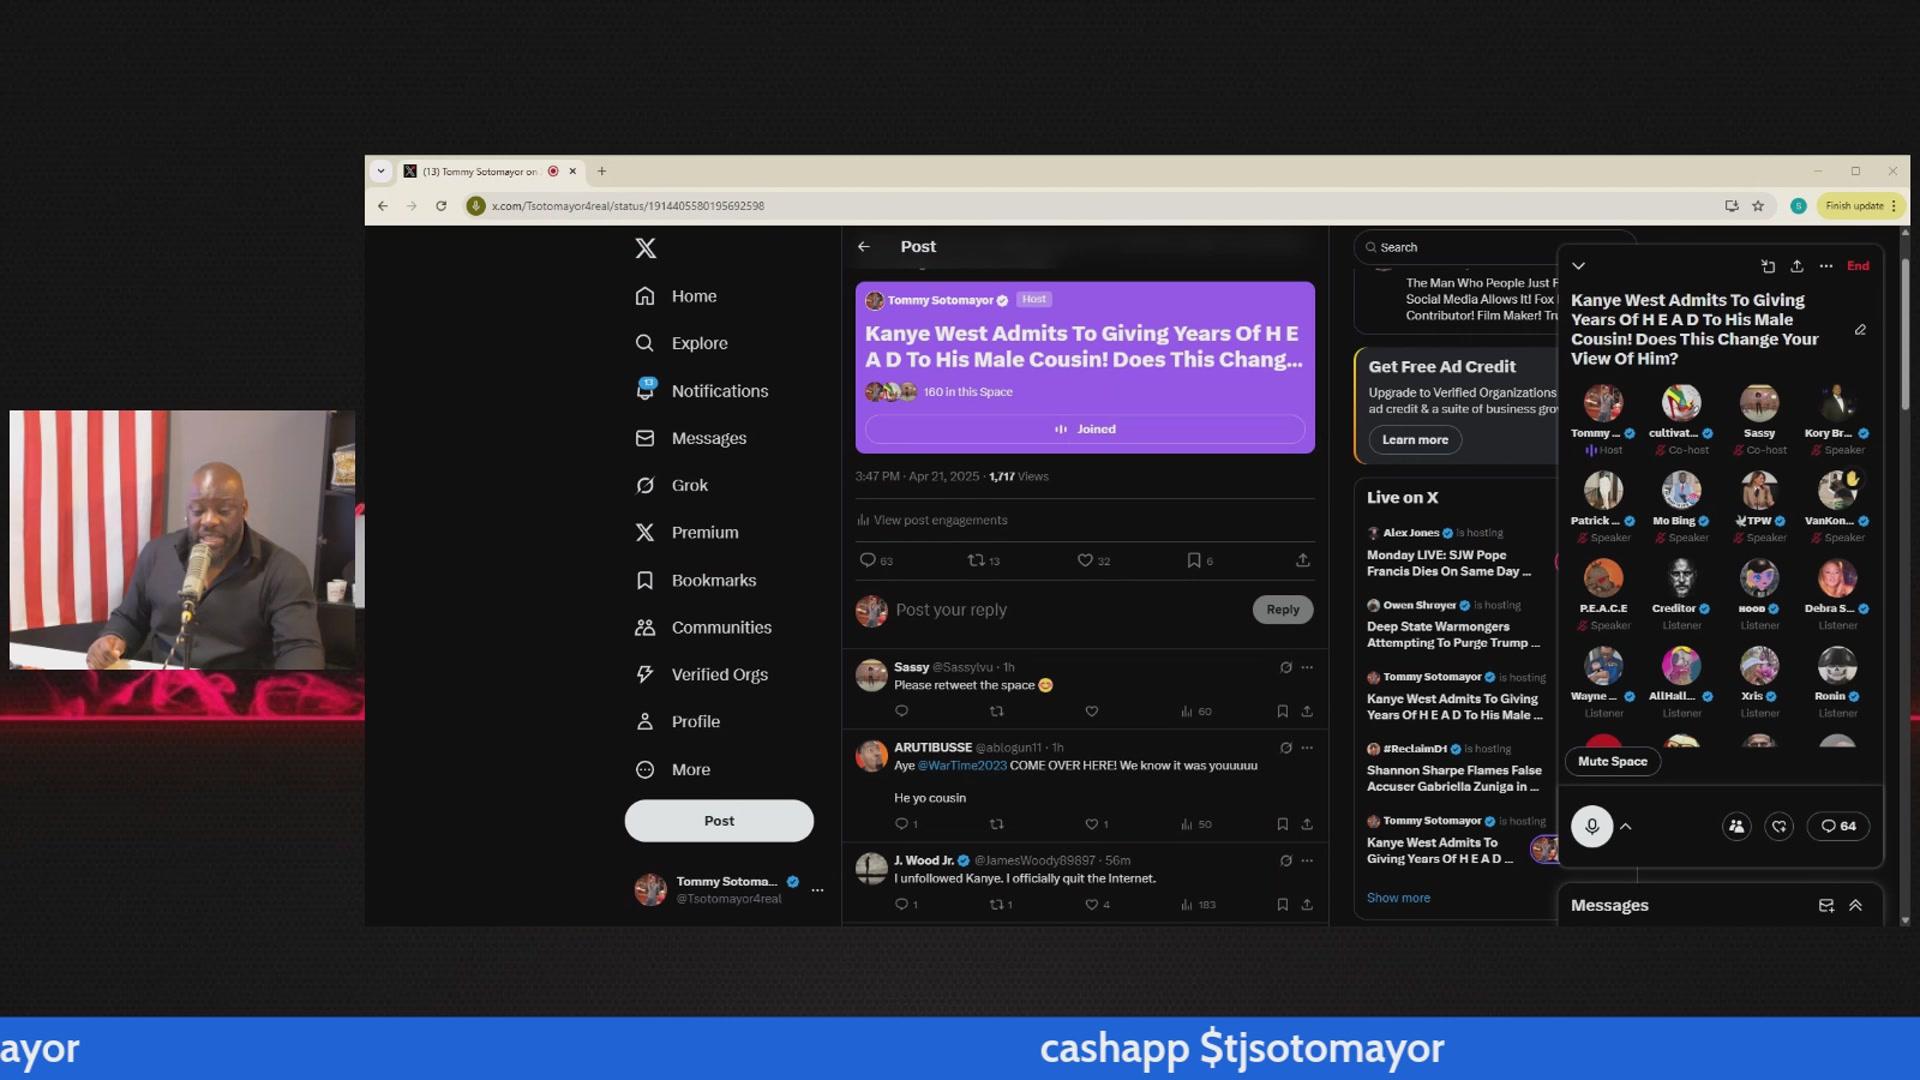Expand the More sidebar menu
The width and height of the screenshot is (1920, 1080).
673,769
